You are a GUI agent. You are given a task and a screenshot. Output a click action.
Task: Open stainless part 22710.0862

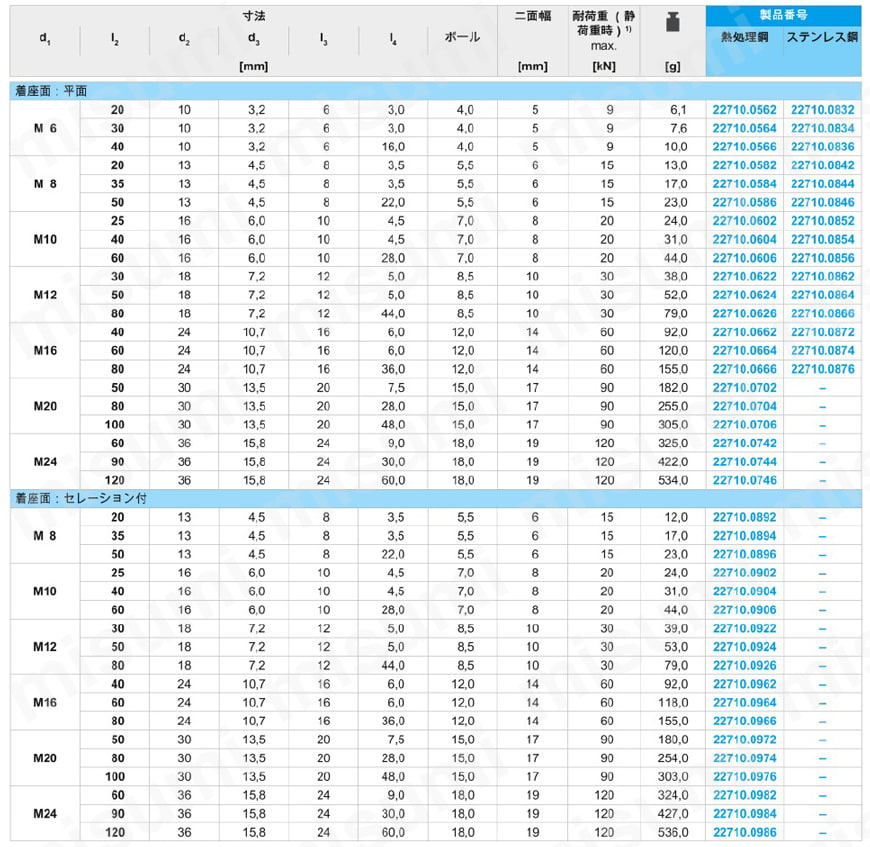(x=823, y=276)
